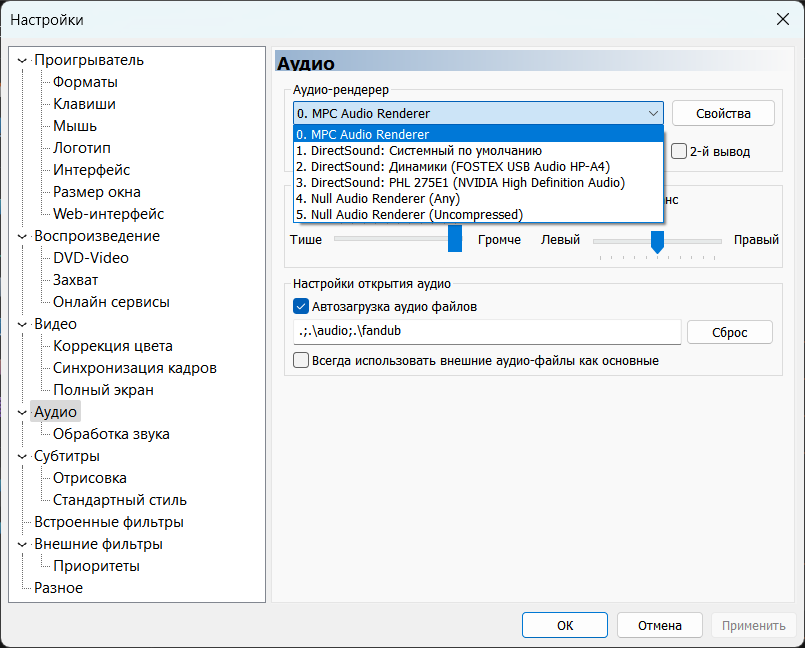This screenshot has height=648, width=805.
Task: Toggle always use external audio files checkbox
Action: [301, 360]
